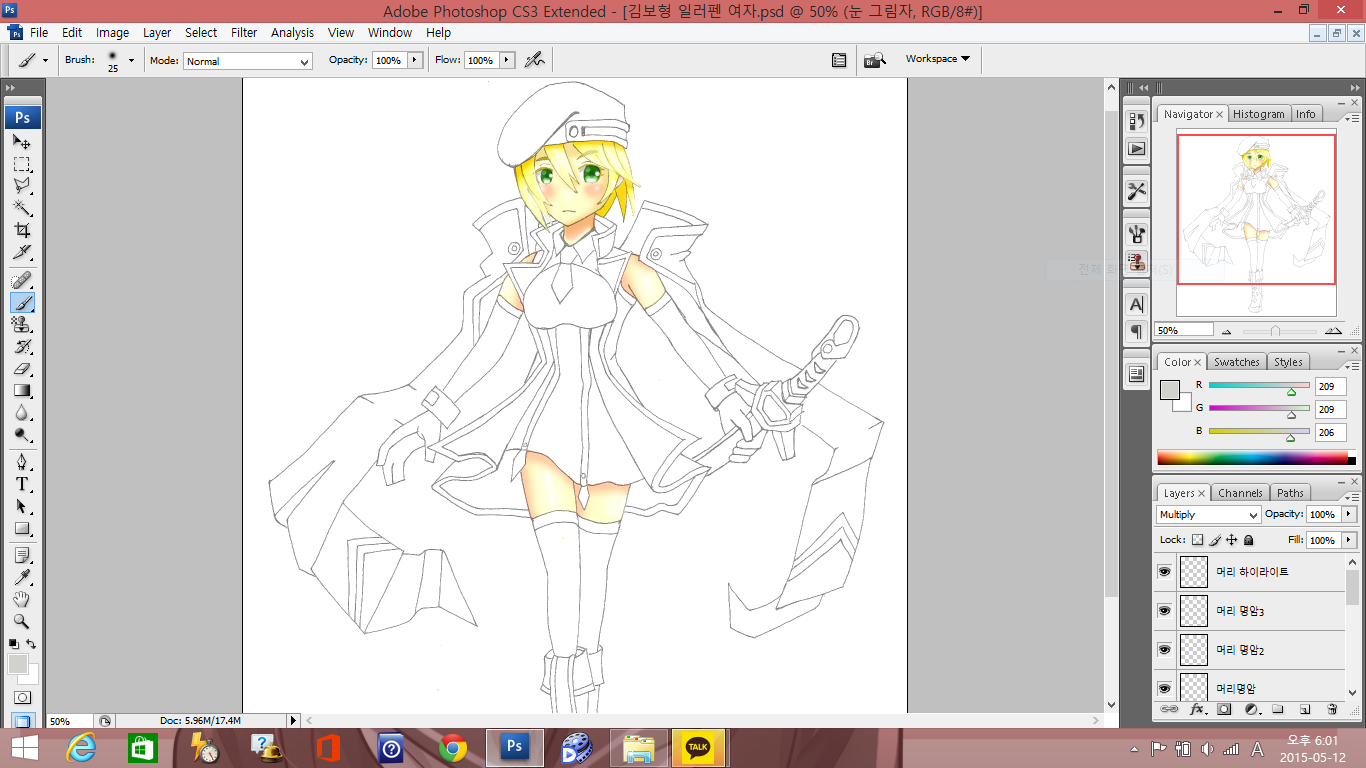Screen dimensions: 1366x768
Task: Create a new layer group
Action: click(1277, 709)
